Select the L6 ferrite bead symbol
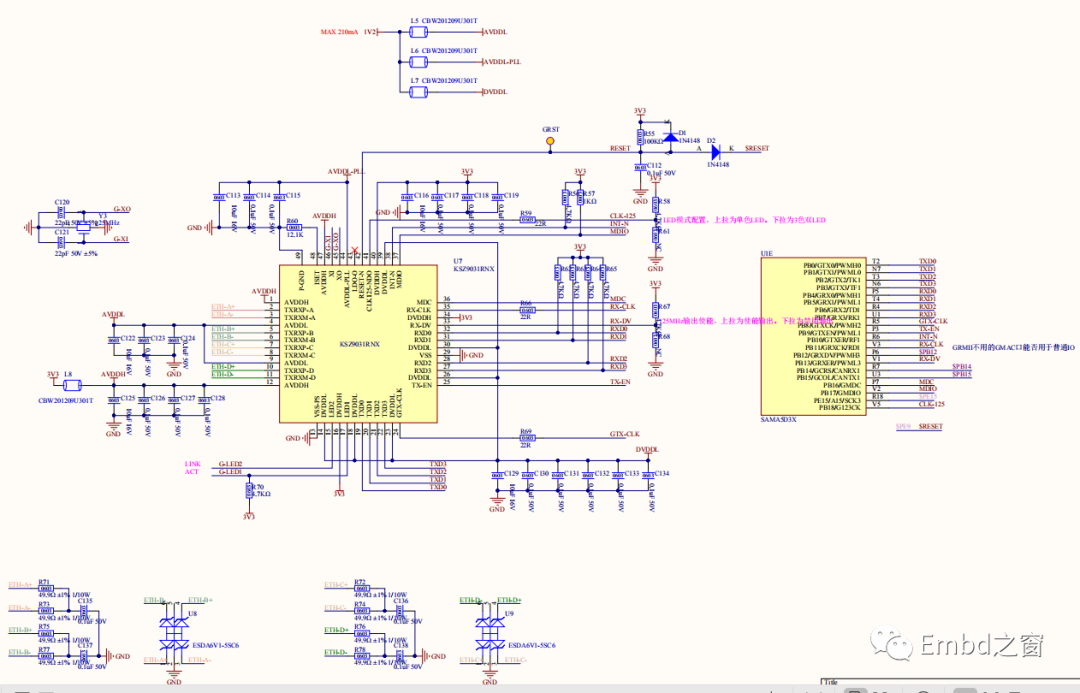1080x693 pixels. (x=418, y=62)
